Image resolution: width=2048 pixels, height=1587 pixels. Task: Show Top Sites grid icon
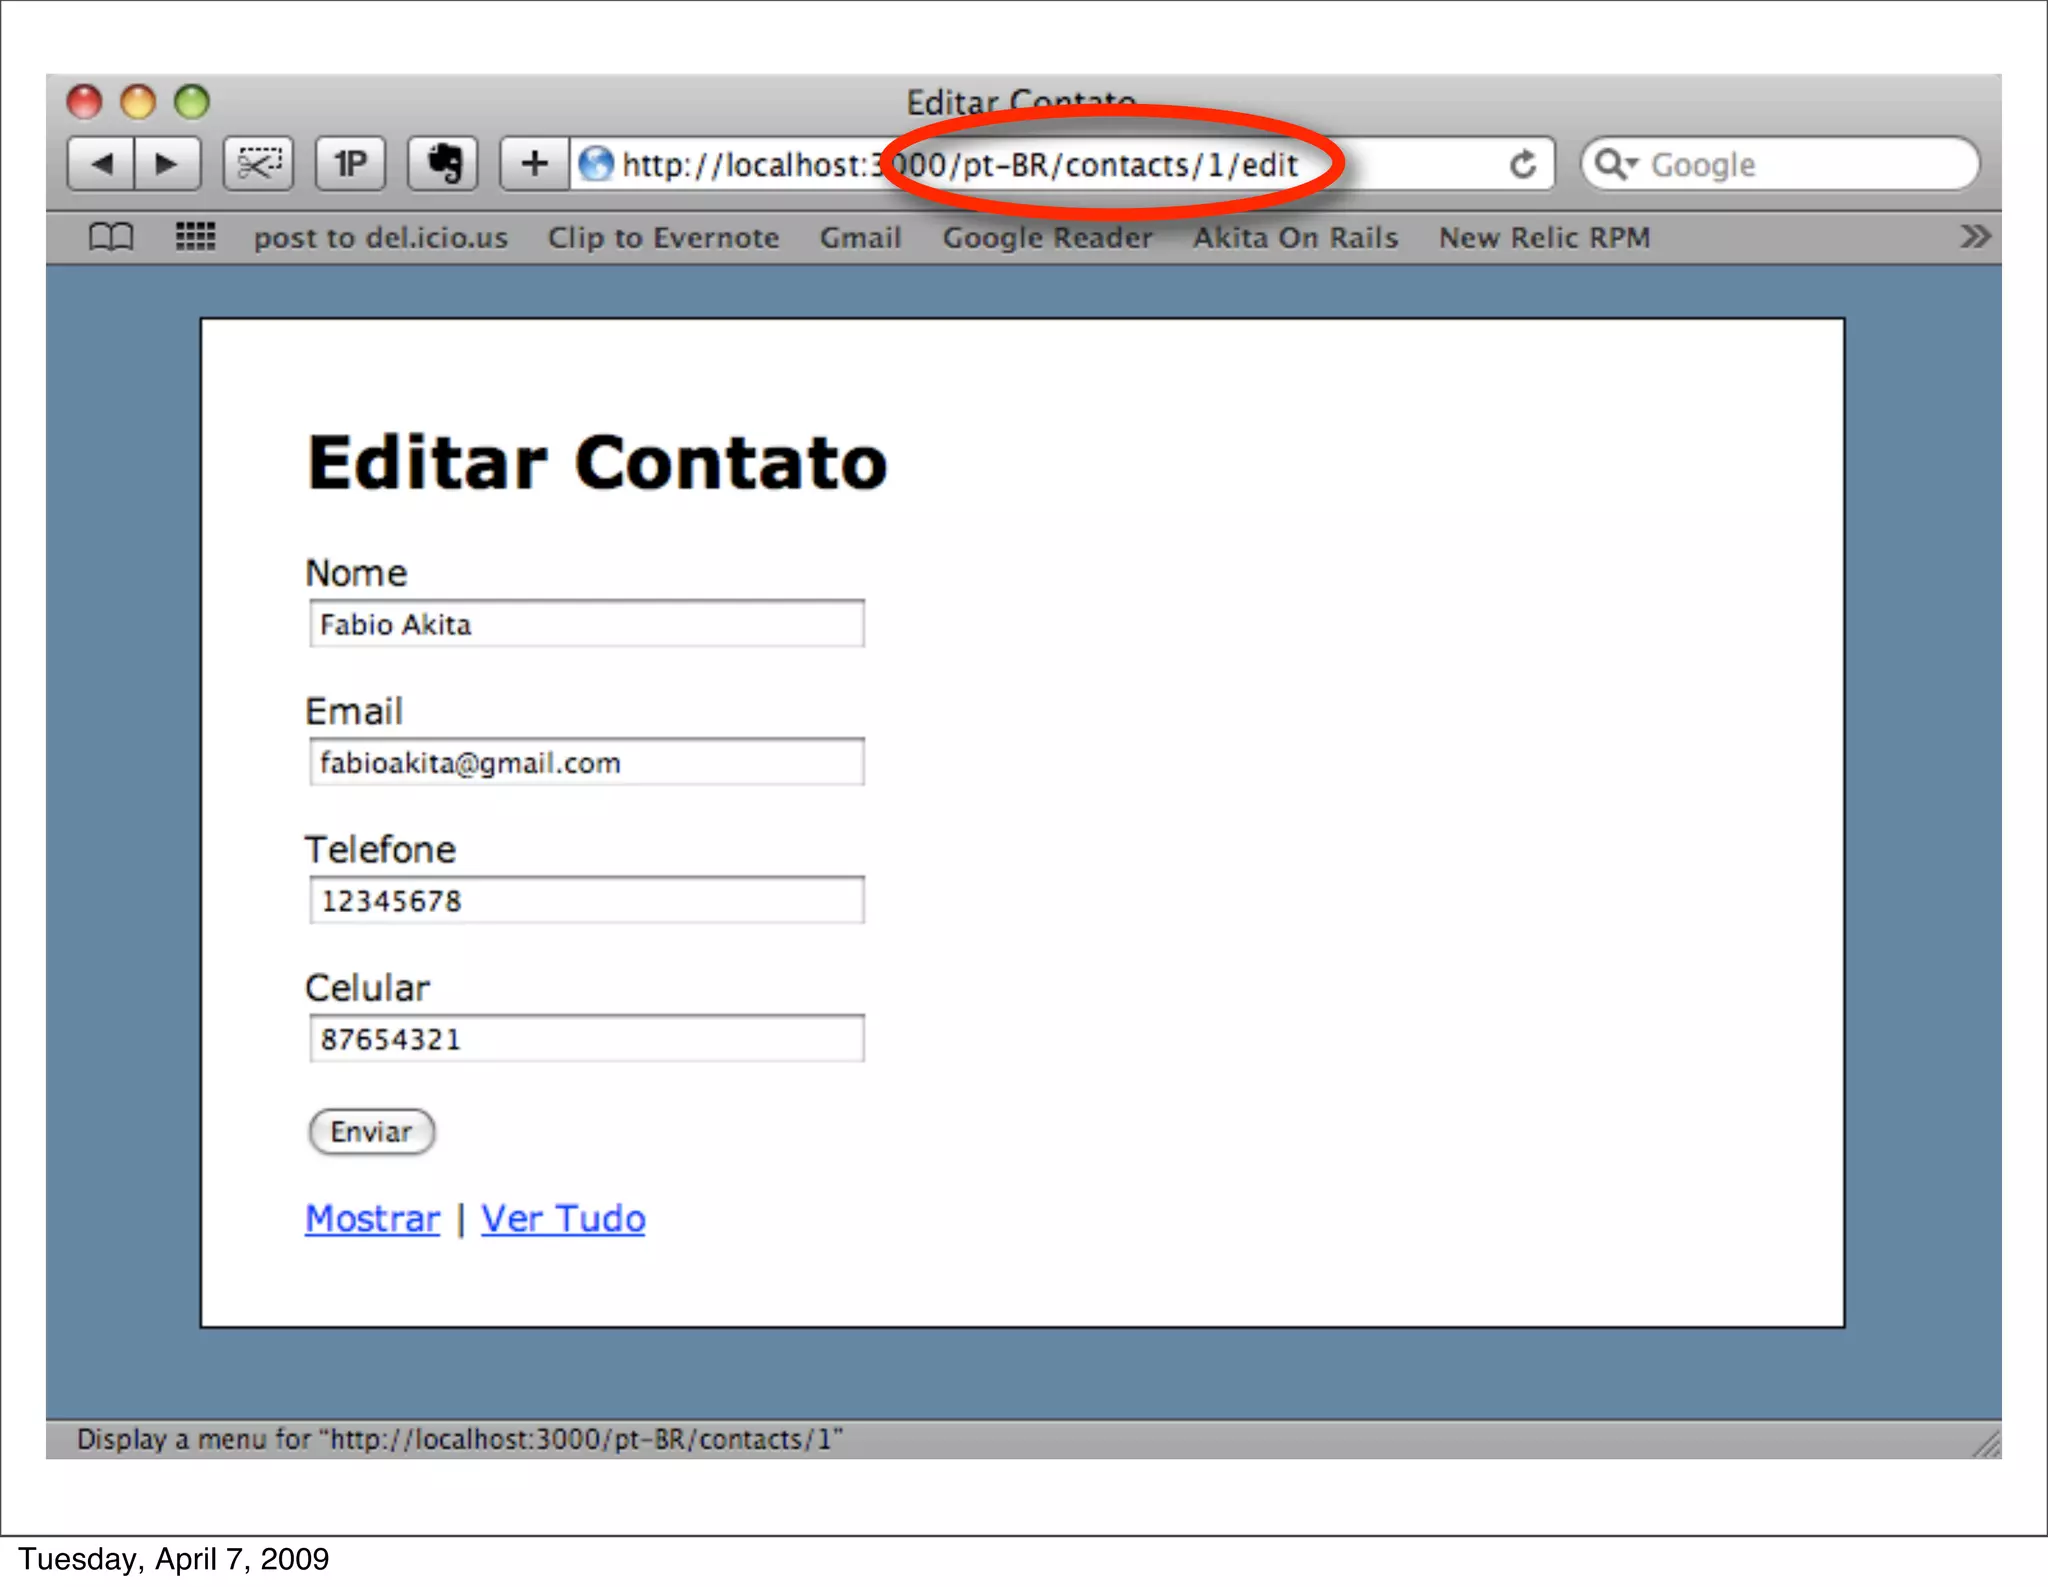point(195,238)
